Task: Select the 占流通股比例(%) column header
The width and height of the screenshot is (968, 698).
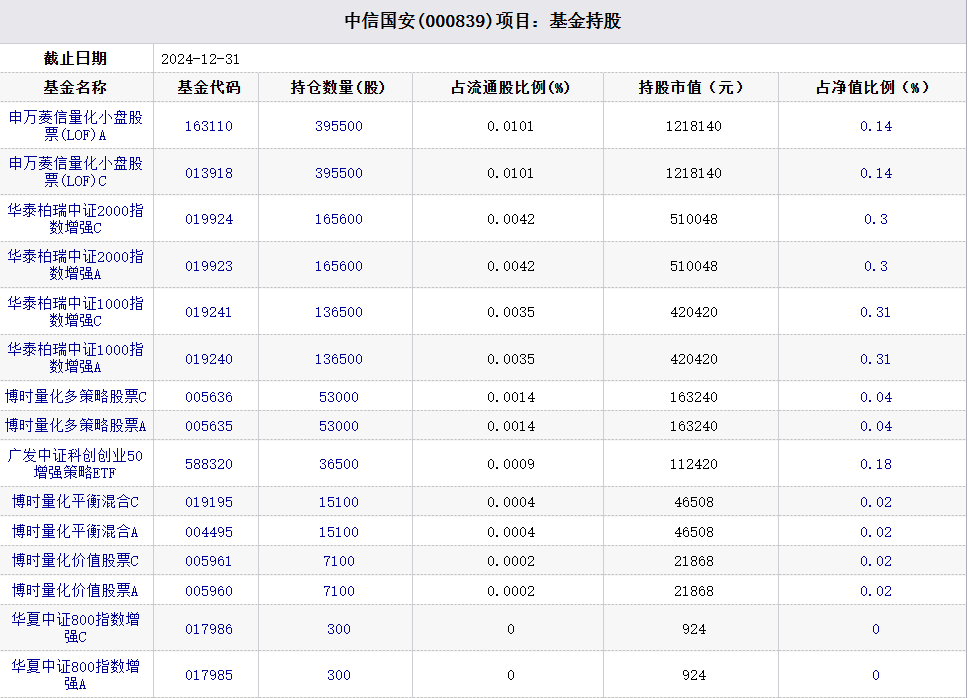Action: pyautogui.click(x=511, y=87)
